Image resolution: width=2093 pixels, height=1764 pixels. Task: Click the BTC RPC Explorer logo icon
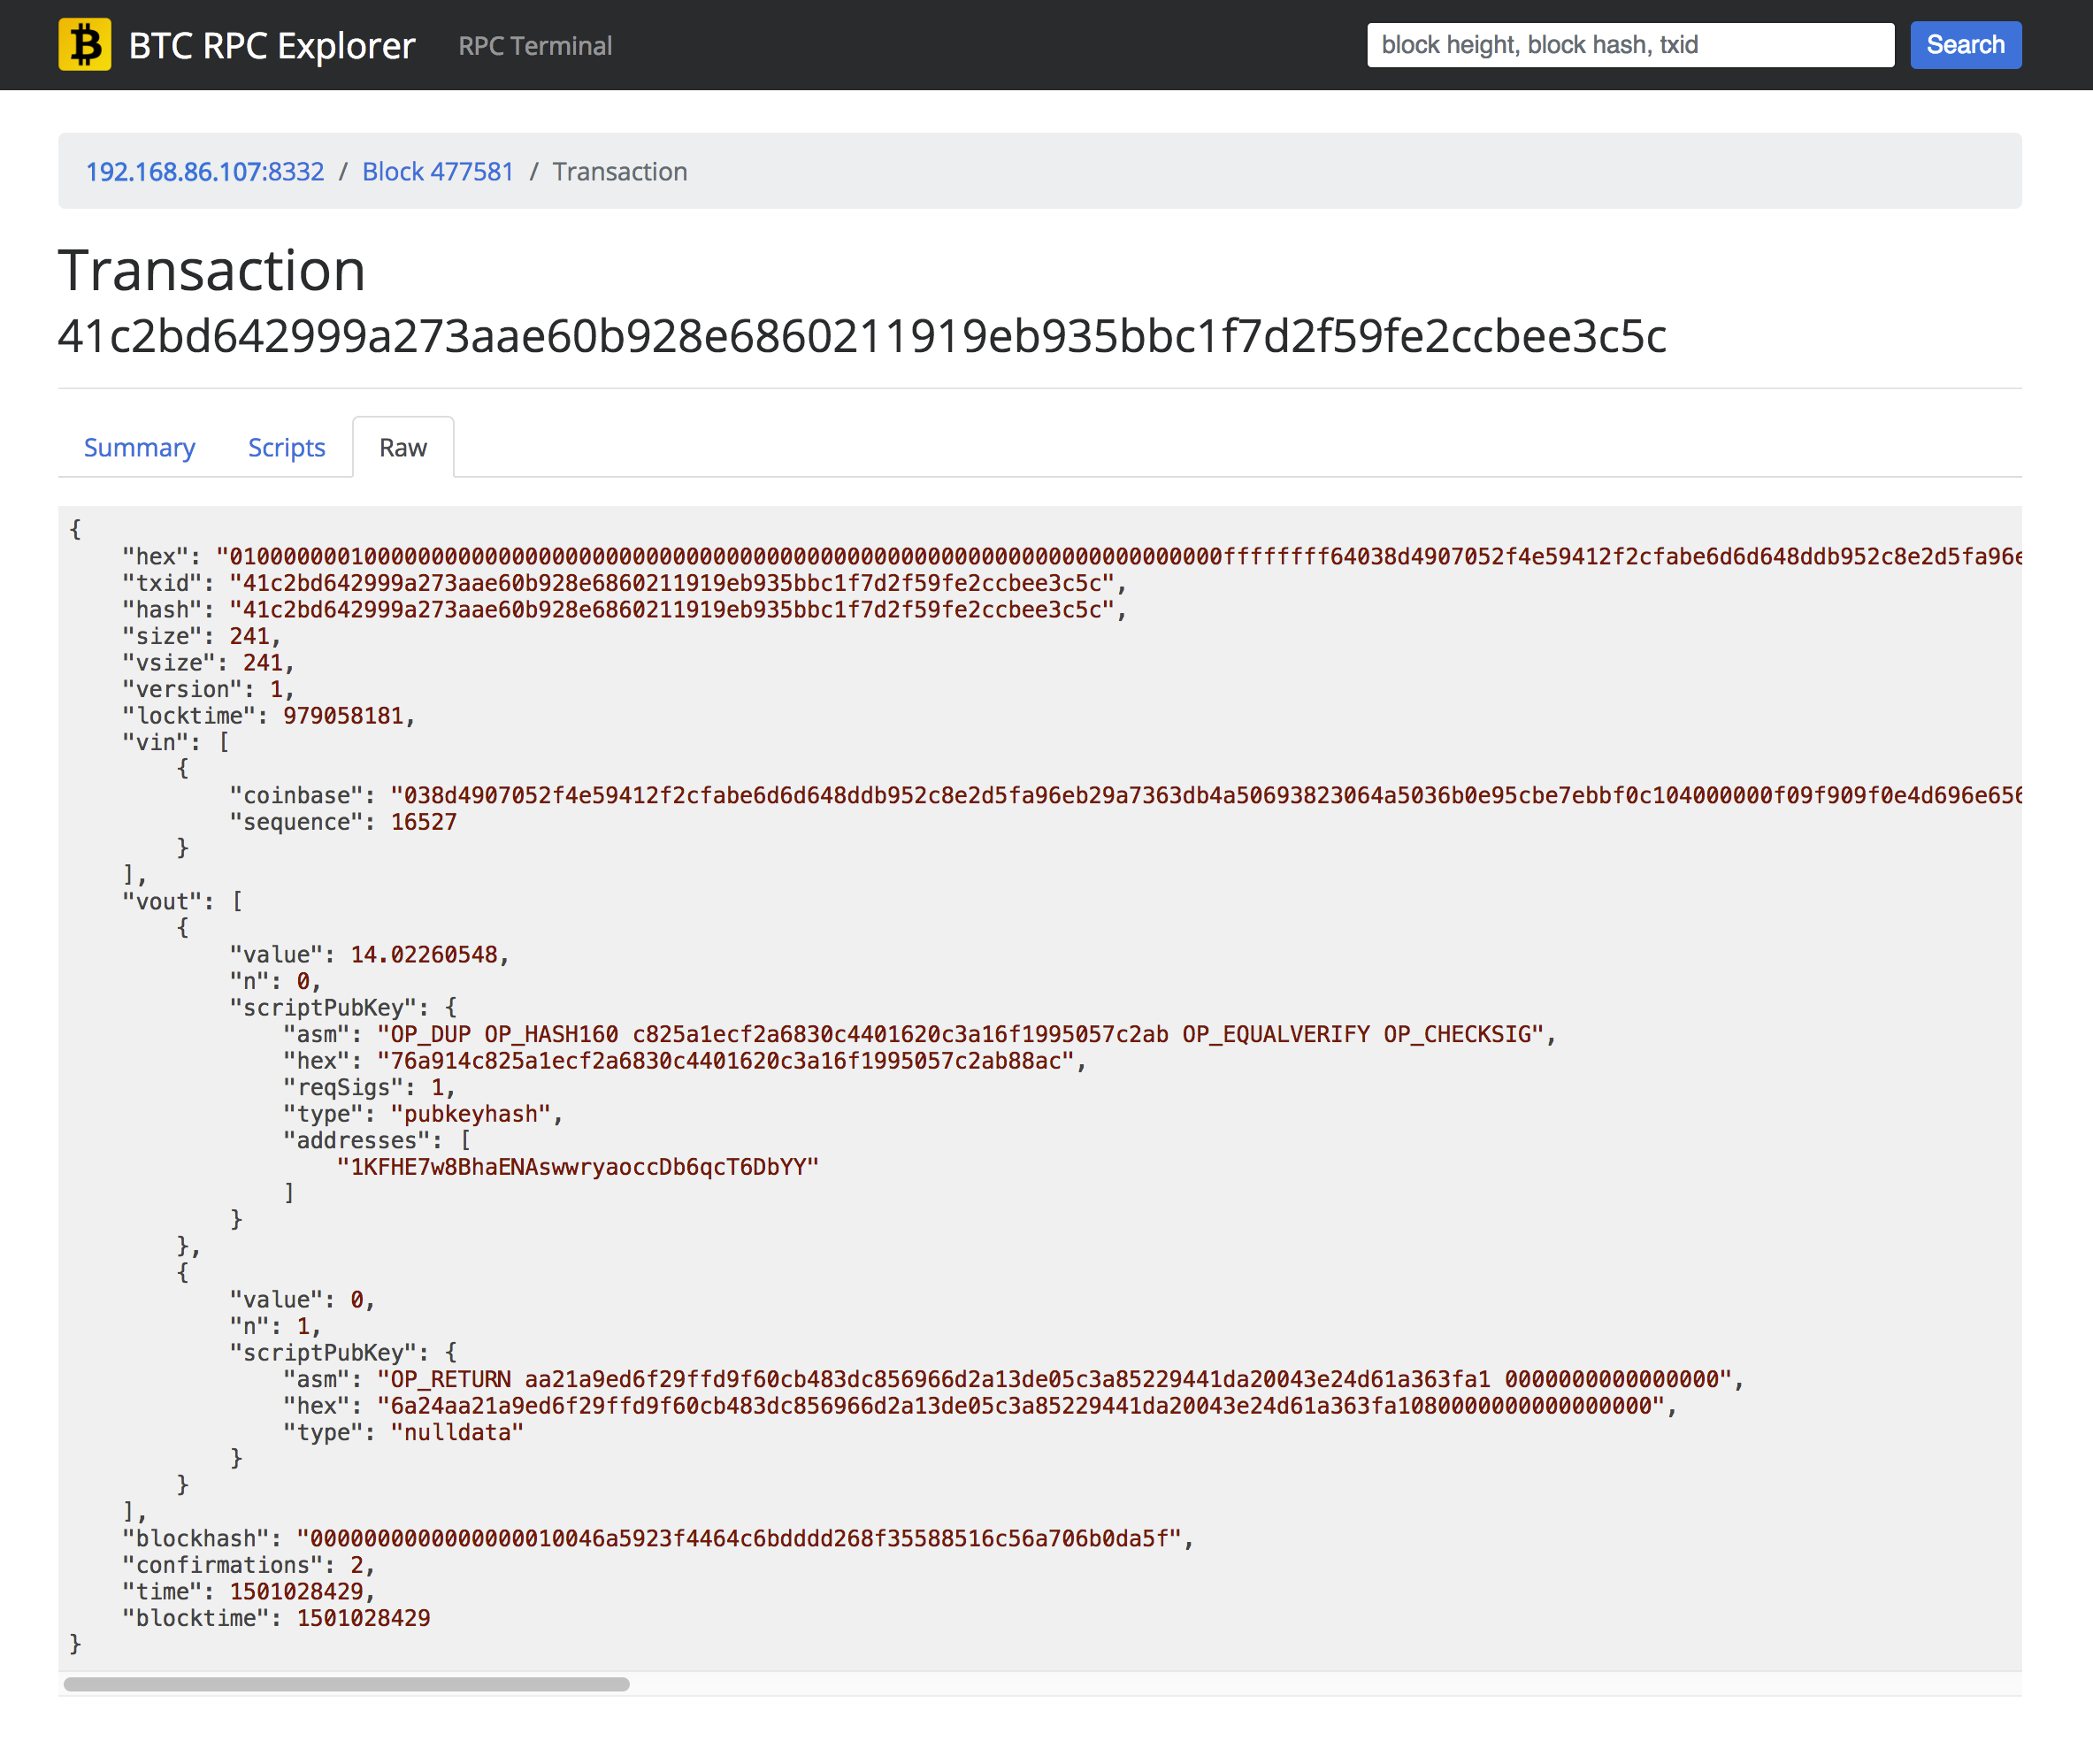(x=88, y=45)
